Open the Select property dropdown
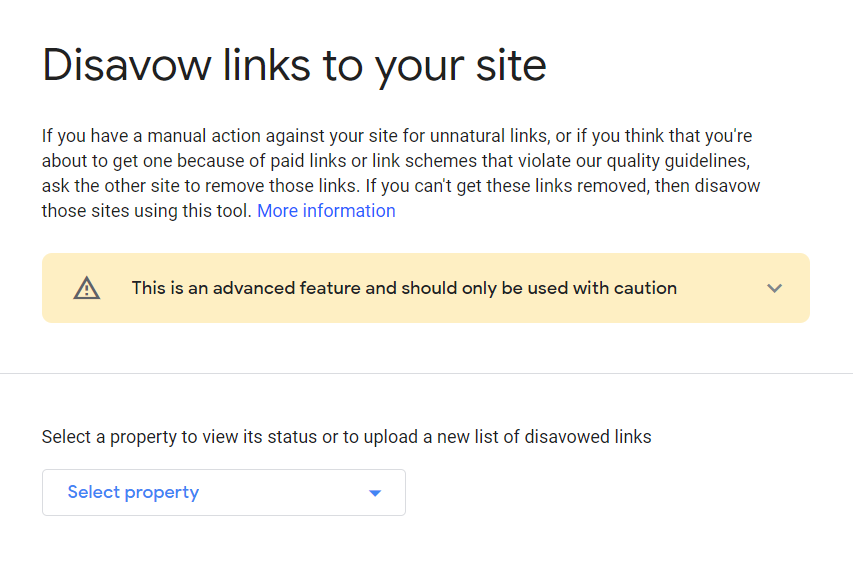853x588 pixels. [223, 492]
